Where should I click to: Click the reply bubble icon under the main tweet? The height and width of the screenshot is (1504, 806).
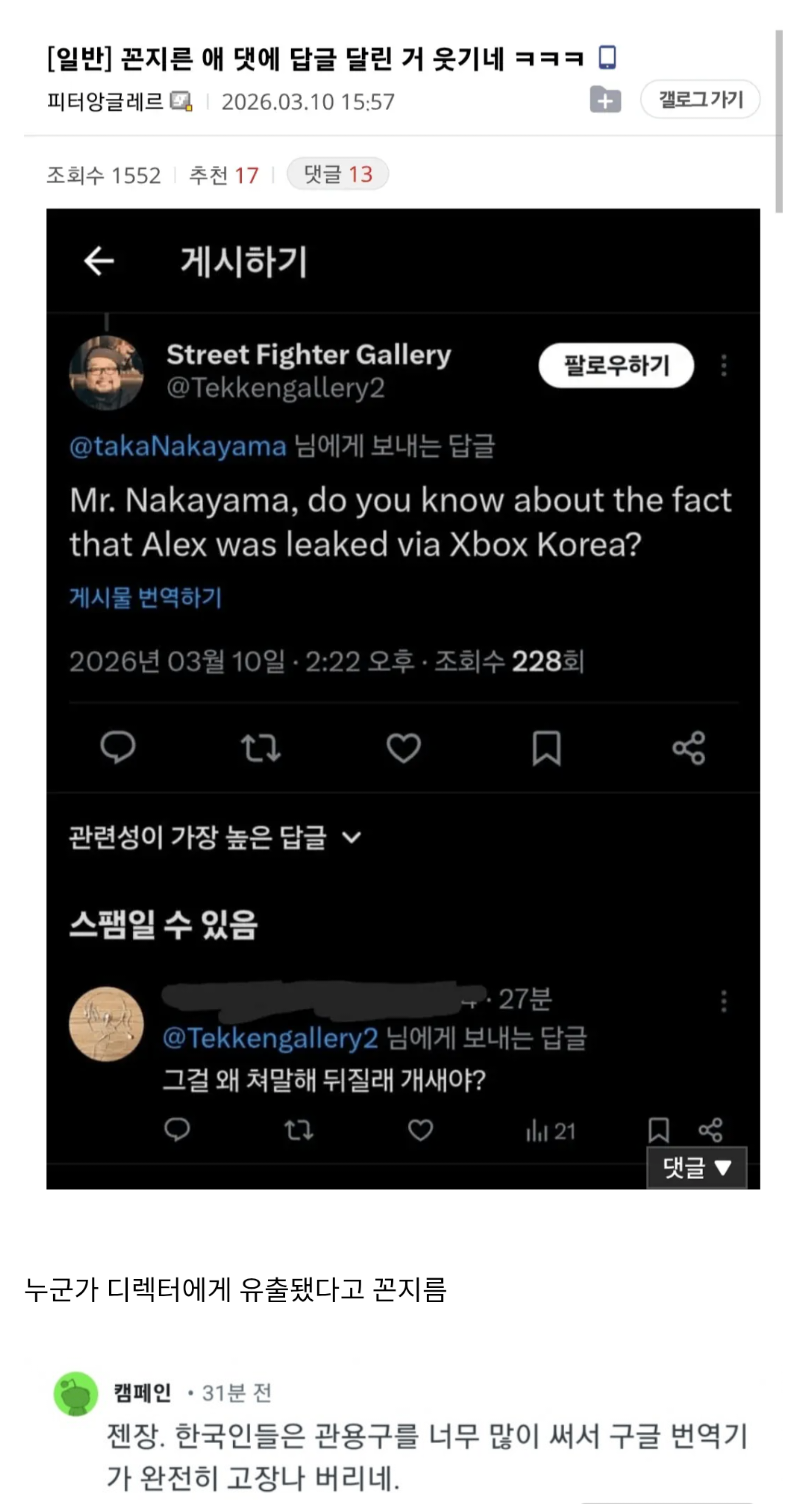click(118, 747)
